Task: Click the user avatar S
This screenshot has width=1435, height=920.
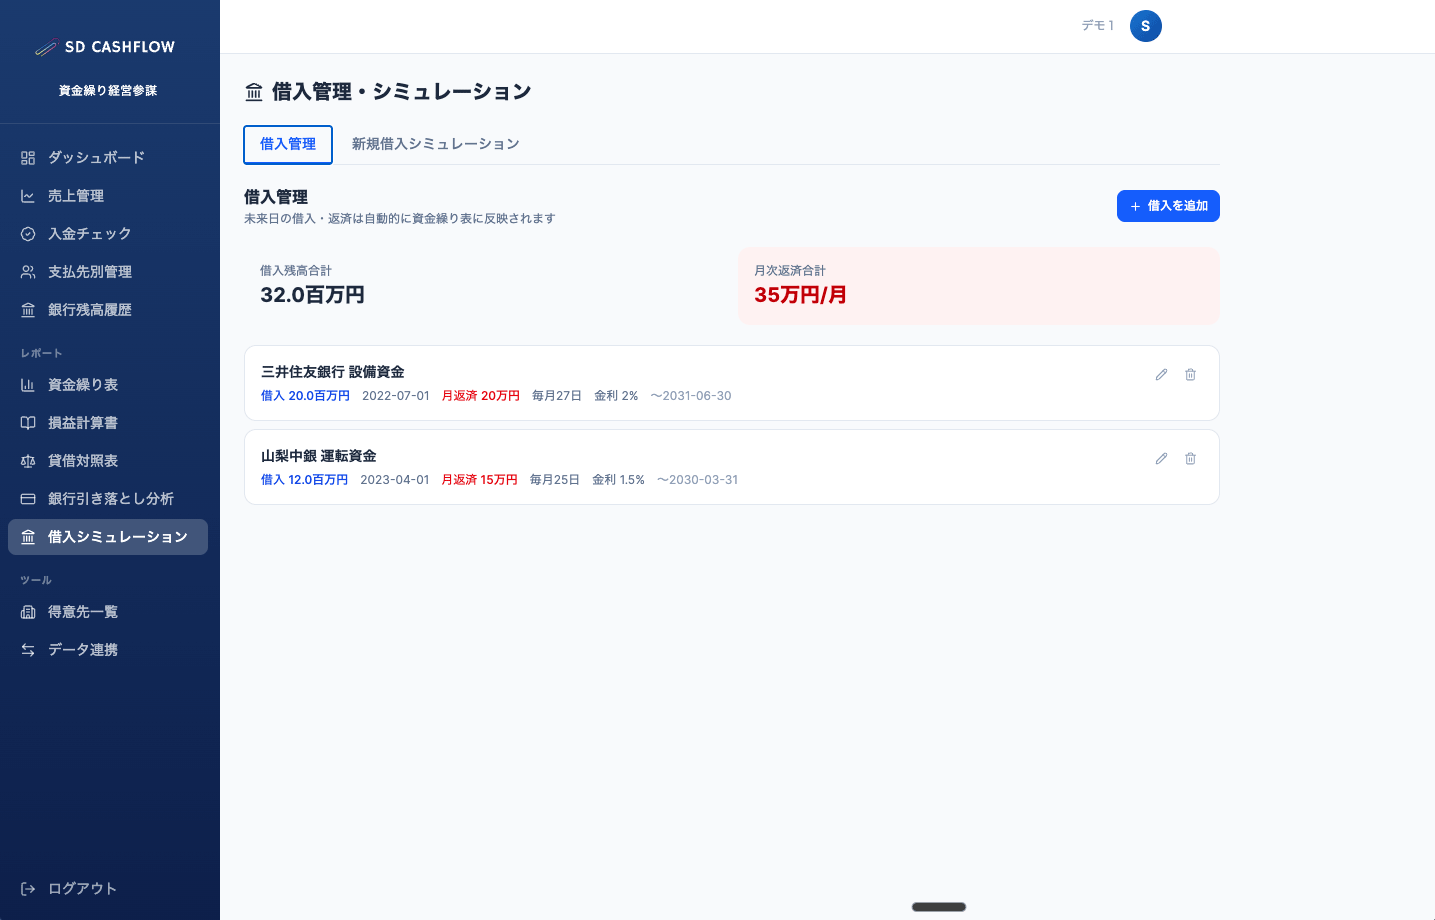Action: [x=1146, y=26]
